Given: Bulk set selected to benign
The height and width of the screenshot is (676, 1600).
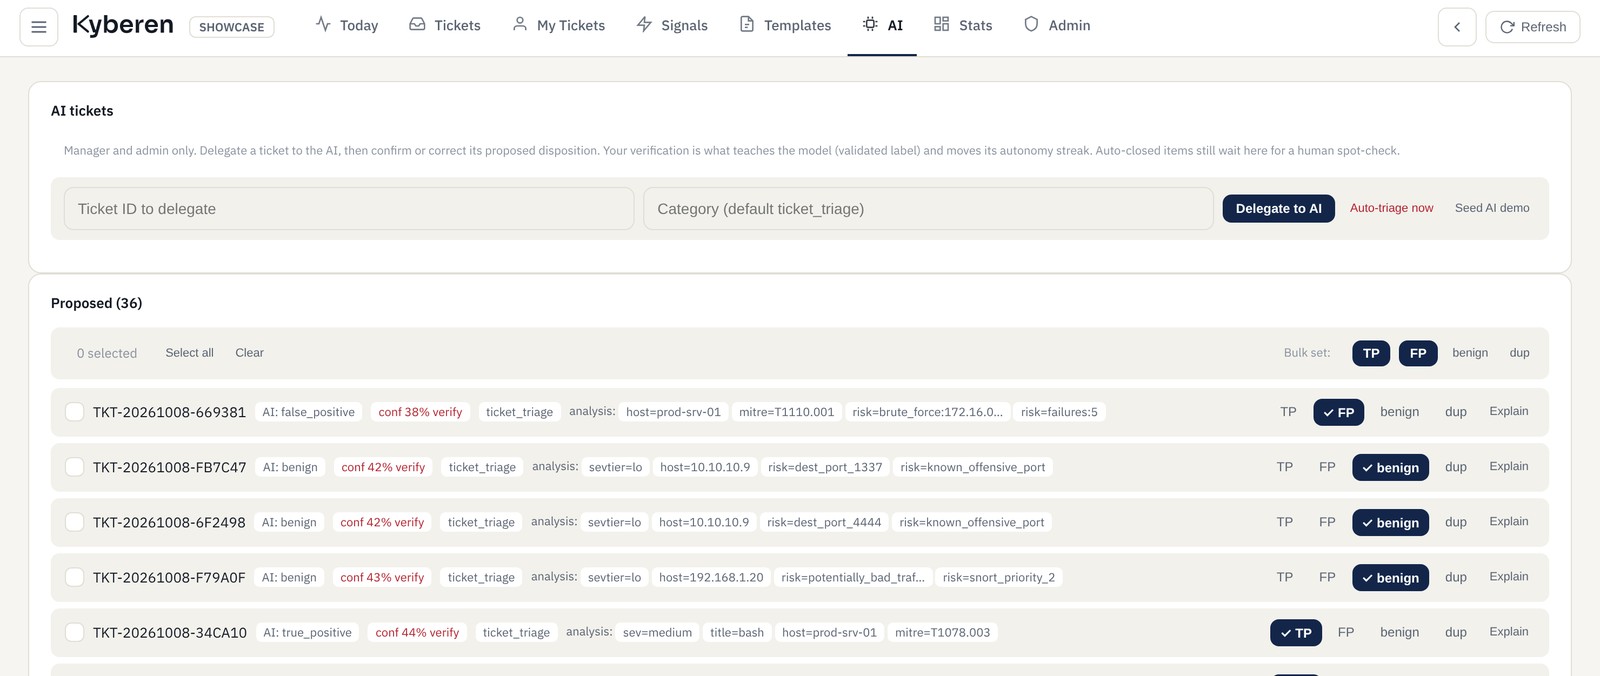Looking at the screenshot, I should pyautogui.click(x=1470, y=353).
